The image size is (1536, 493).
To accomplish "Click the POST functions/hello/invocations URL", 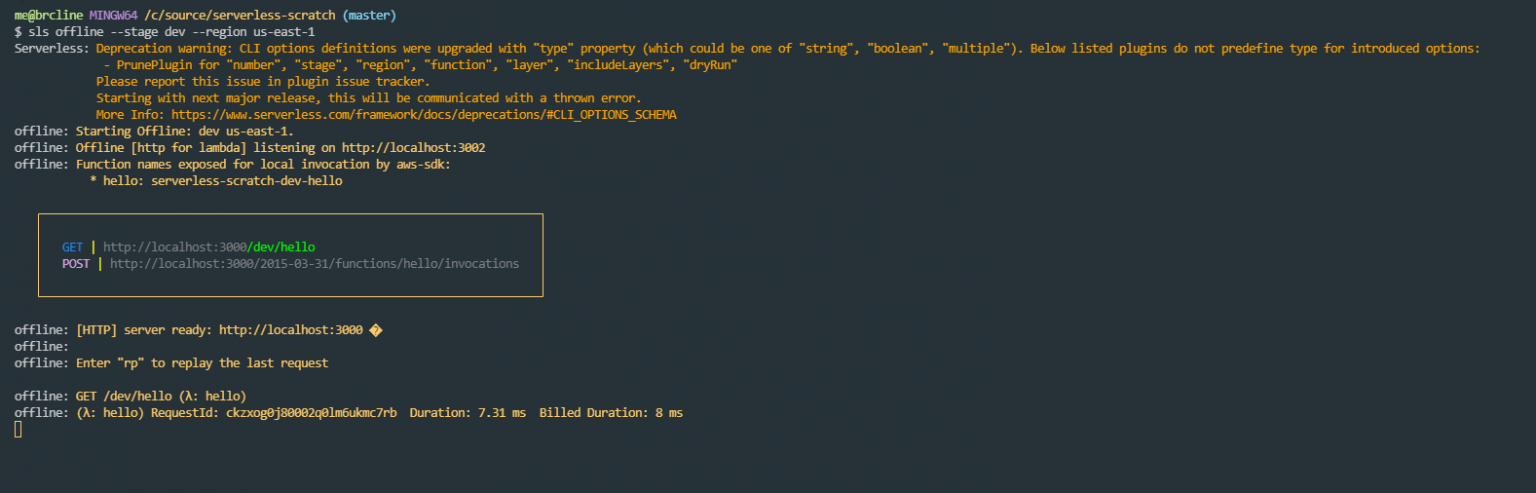I will click(x=314, y=264).
